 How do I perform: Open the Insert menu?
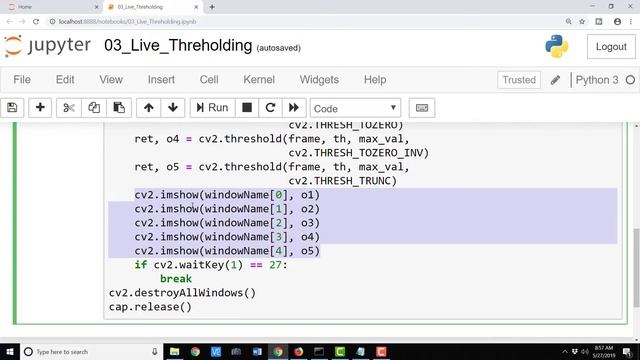[161, 80]
